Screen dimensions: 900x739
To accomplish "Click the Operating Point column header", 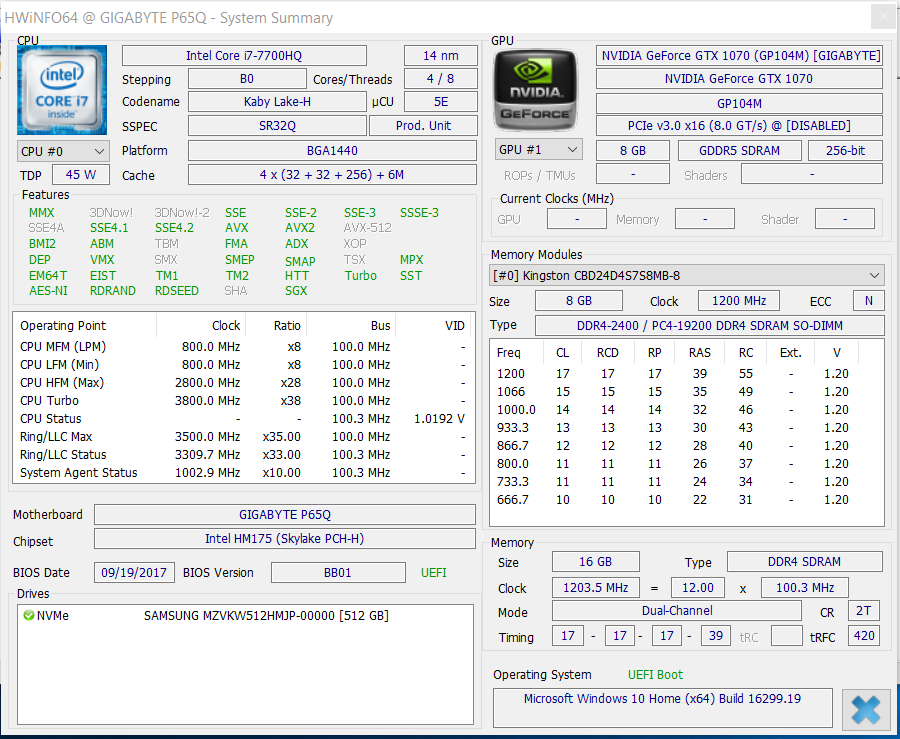I will (85, 325).
